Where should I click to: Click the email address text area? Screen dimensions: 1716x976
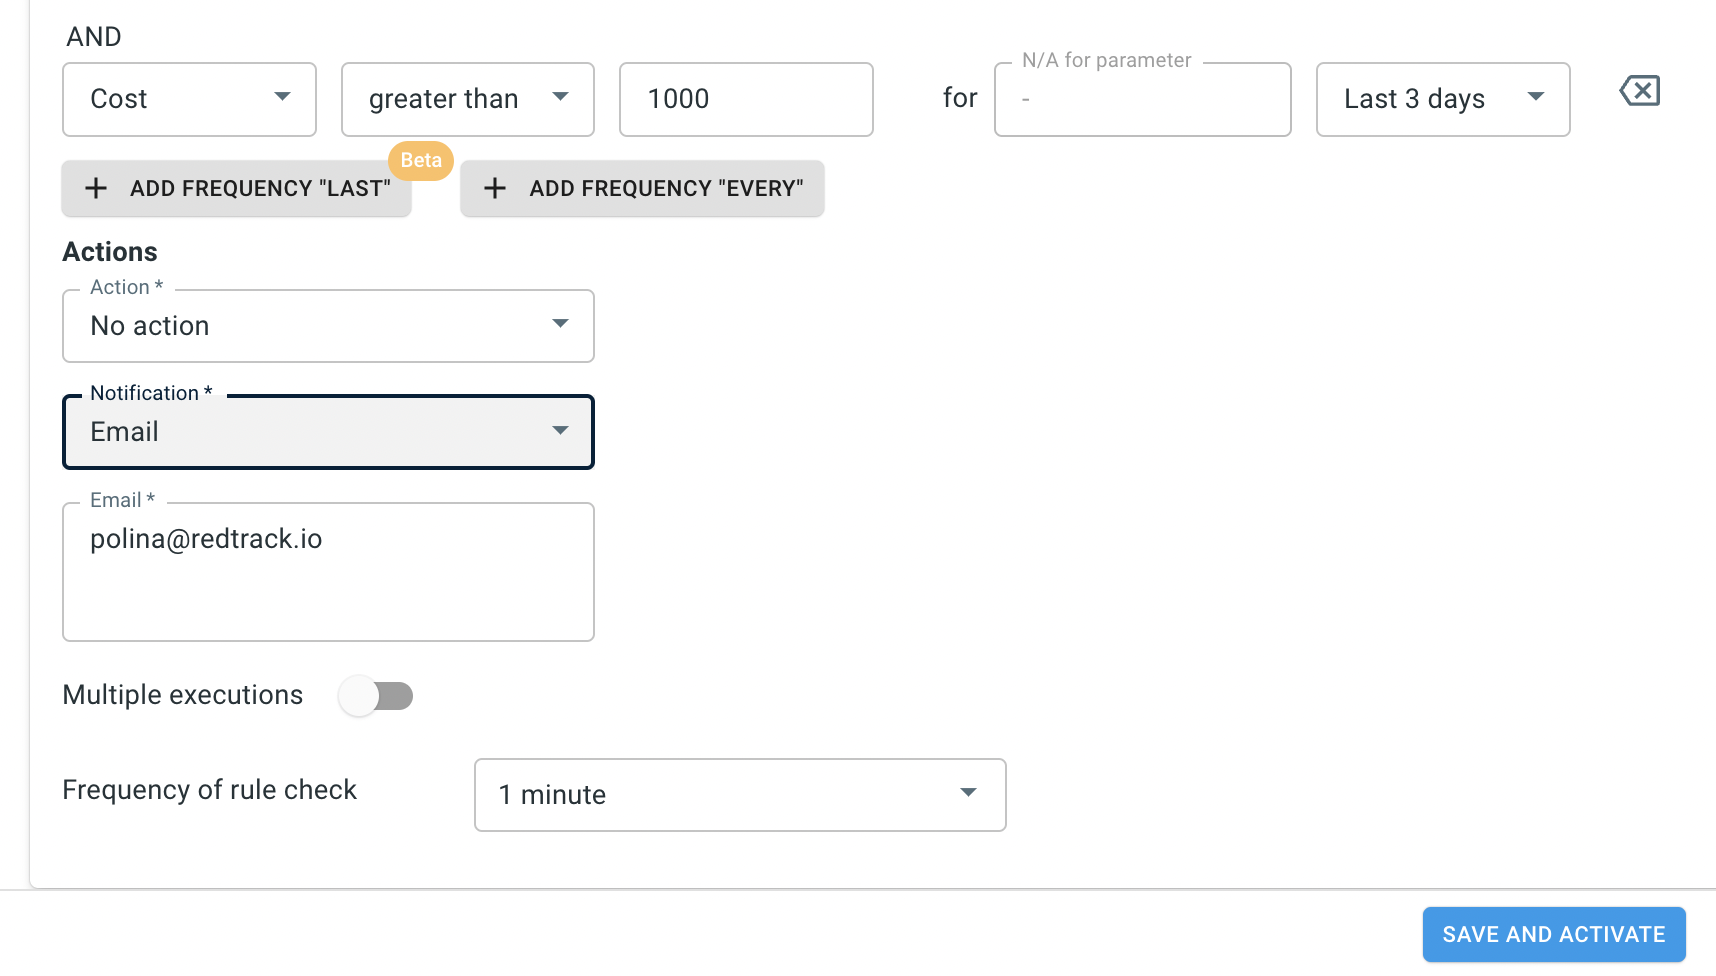coord(328,572)
